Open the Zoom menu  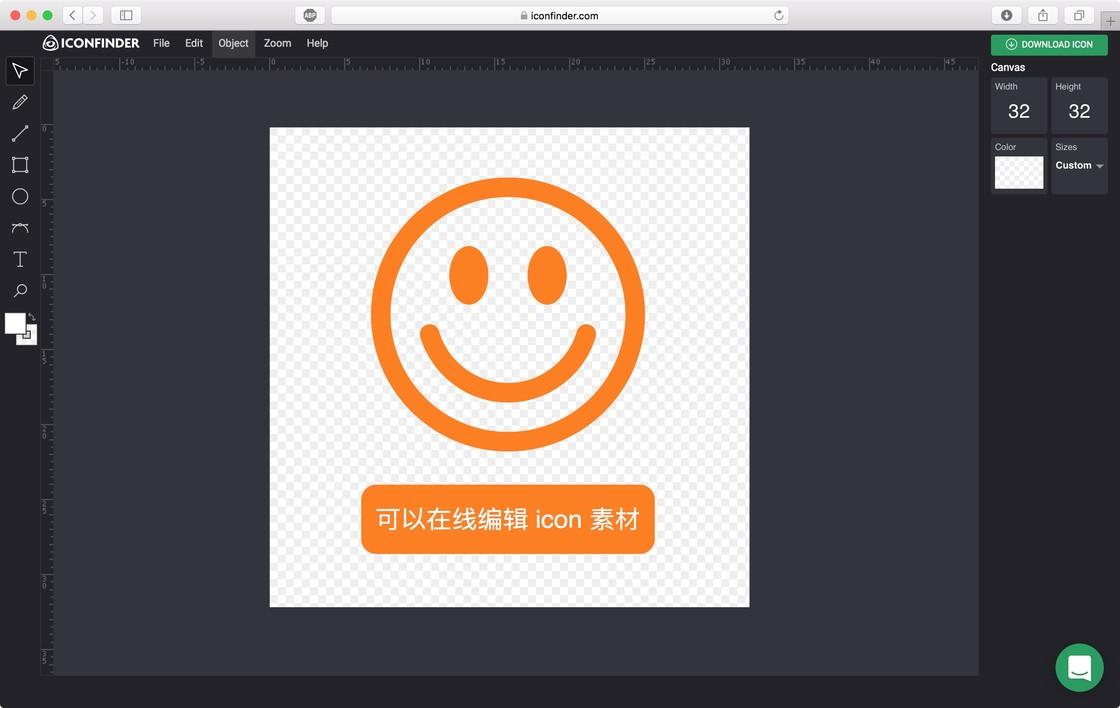click(x=277, y=44)
